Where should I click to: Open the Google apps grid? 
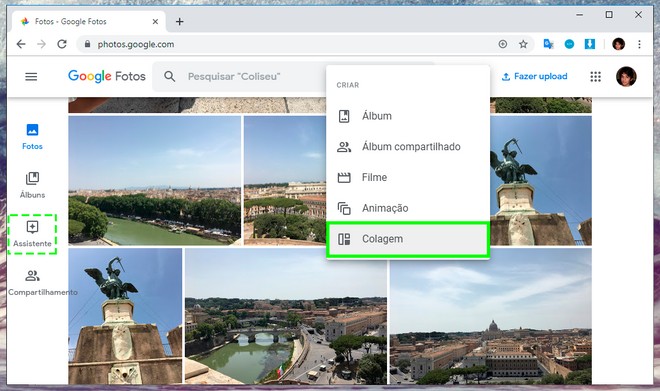click(595, 77)
